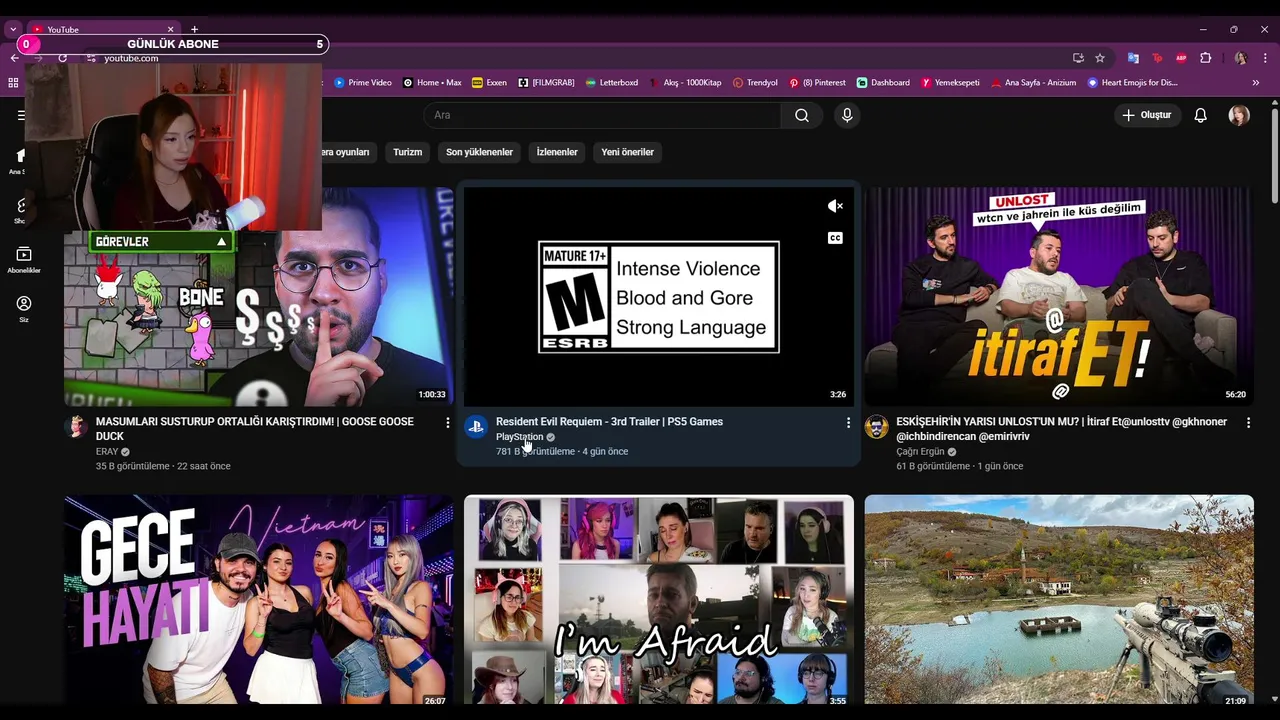Open the browser apps grid shortcut

pyautogui.click(x=14, y=83)
